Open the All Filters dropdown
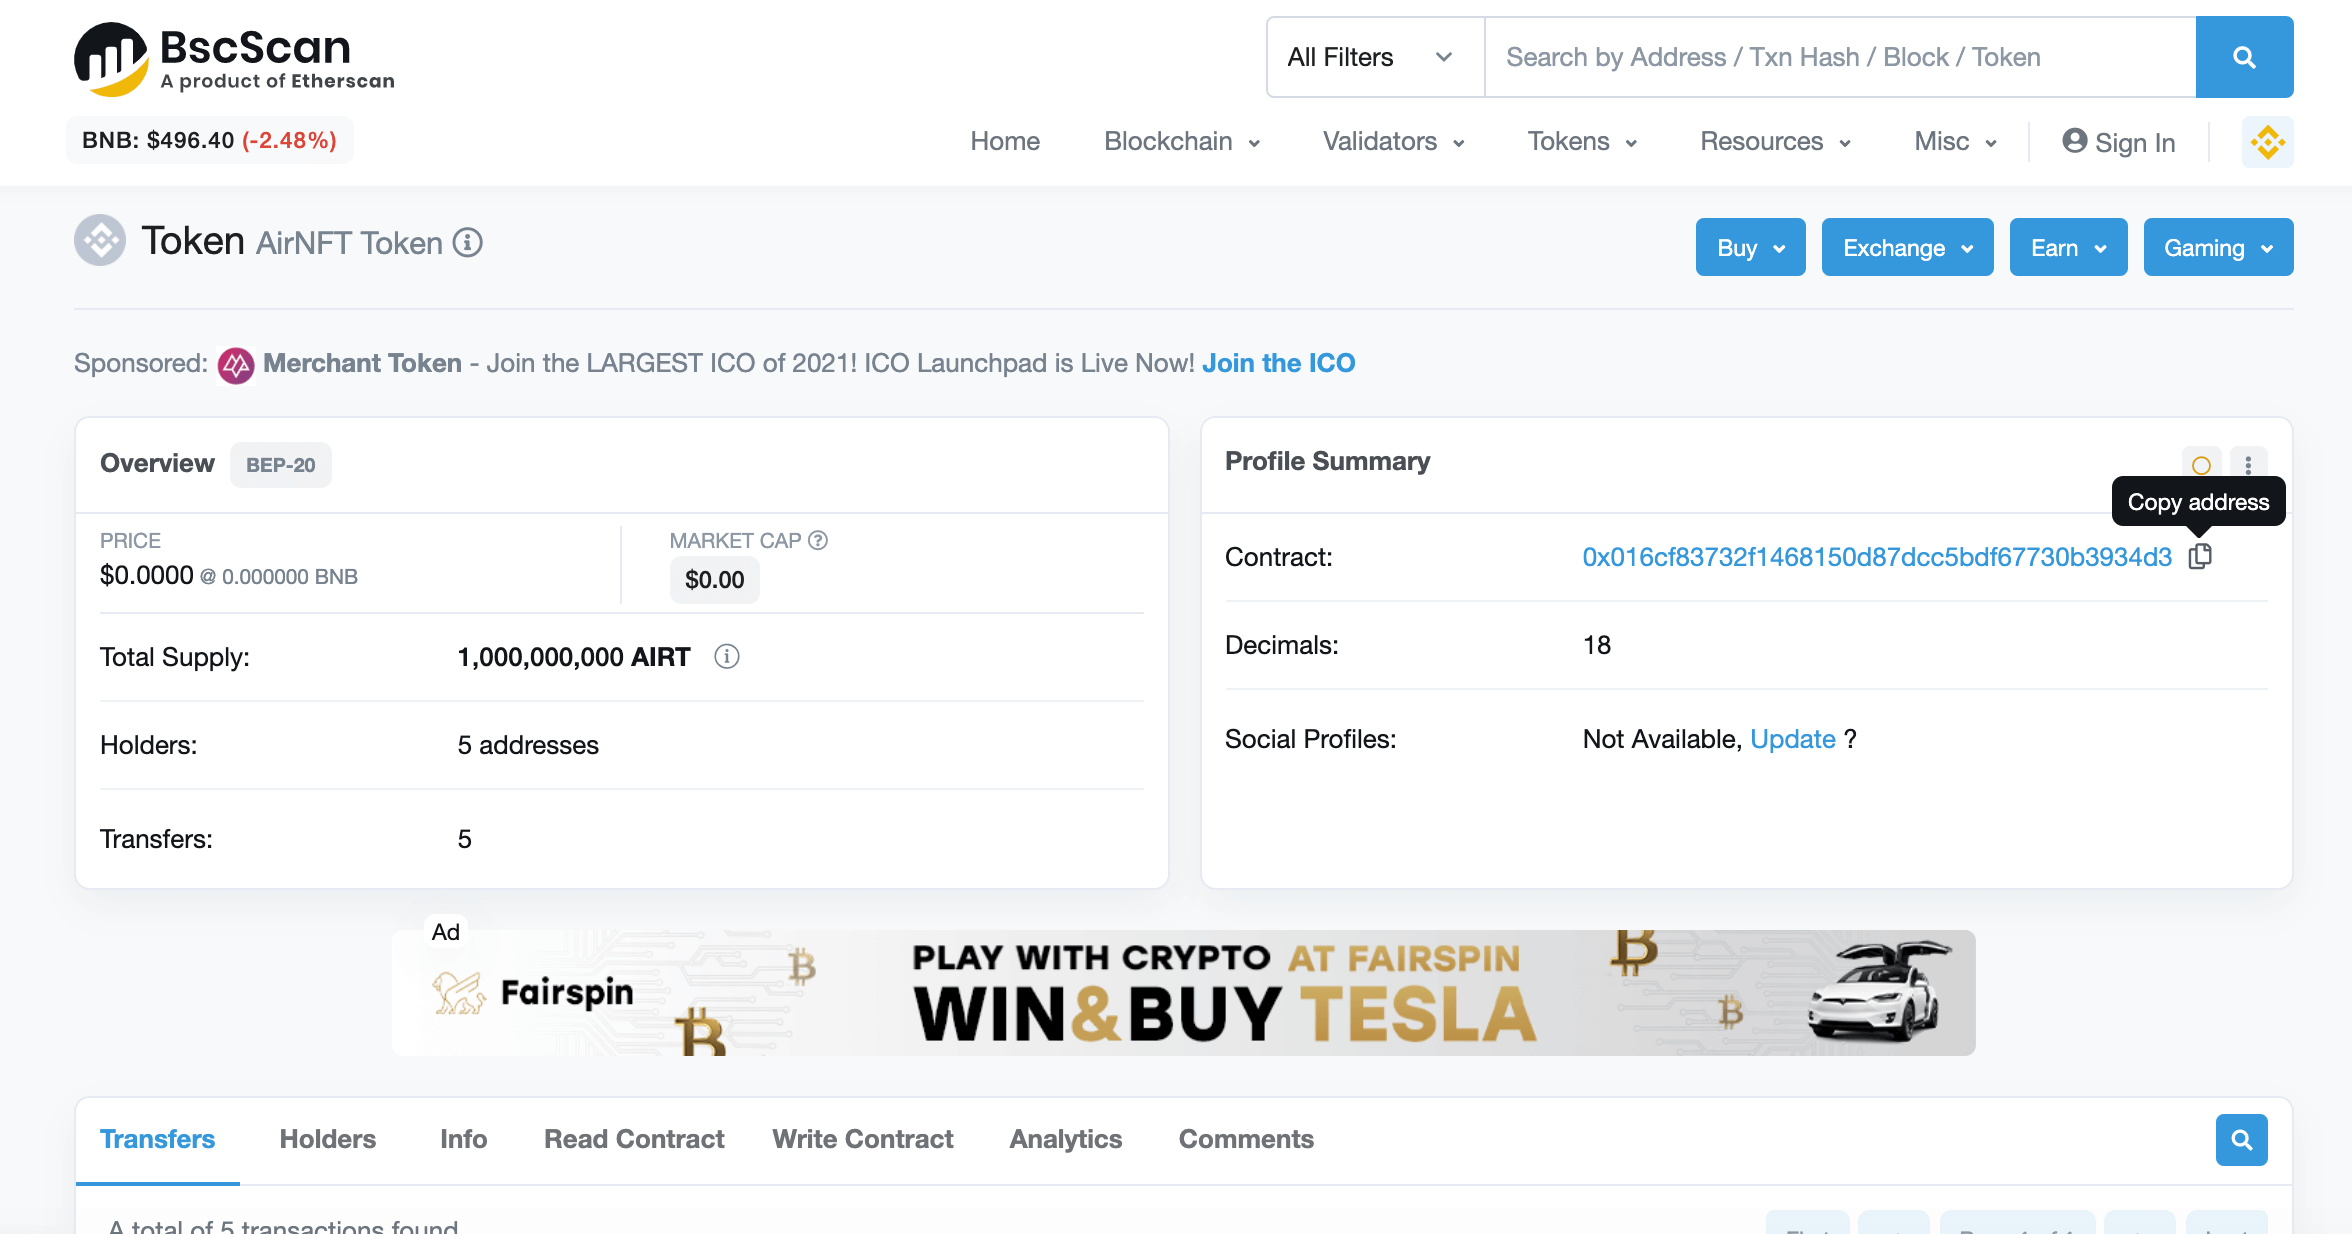Image resolution: width=2352 pixels, height=1234 pixels. point(1375,57)
